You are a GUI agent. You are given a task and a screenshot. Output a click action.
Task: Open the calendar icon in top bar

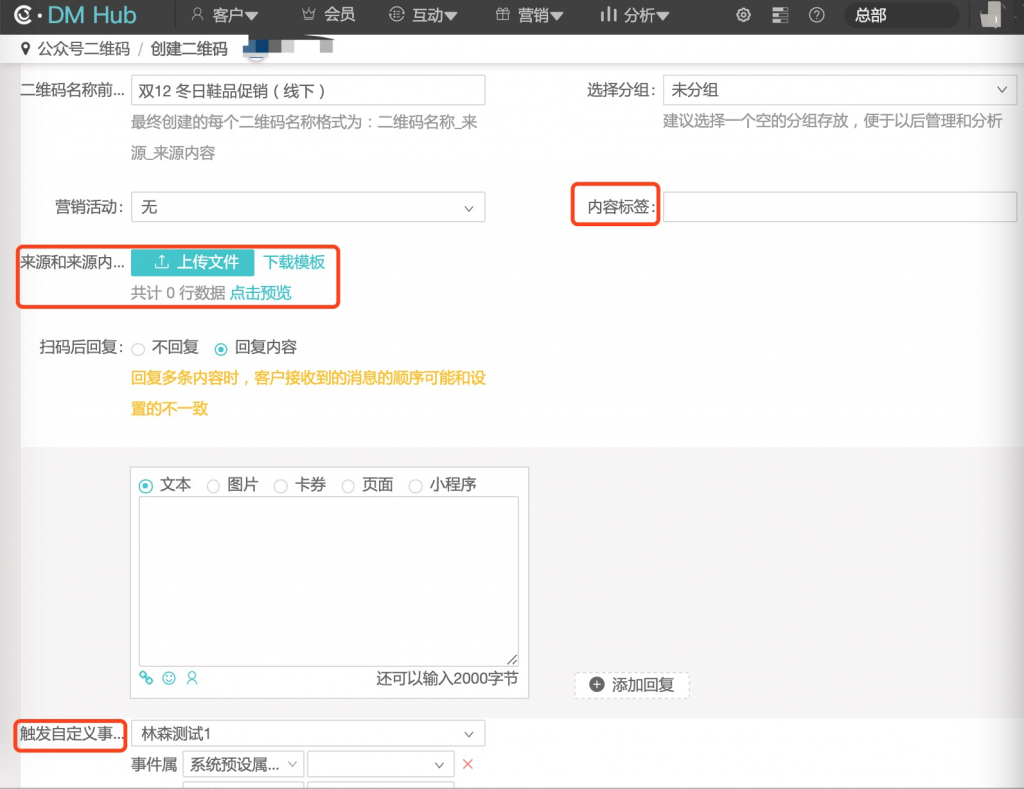tap(781, 15)
